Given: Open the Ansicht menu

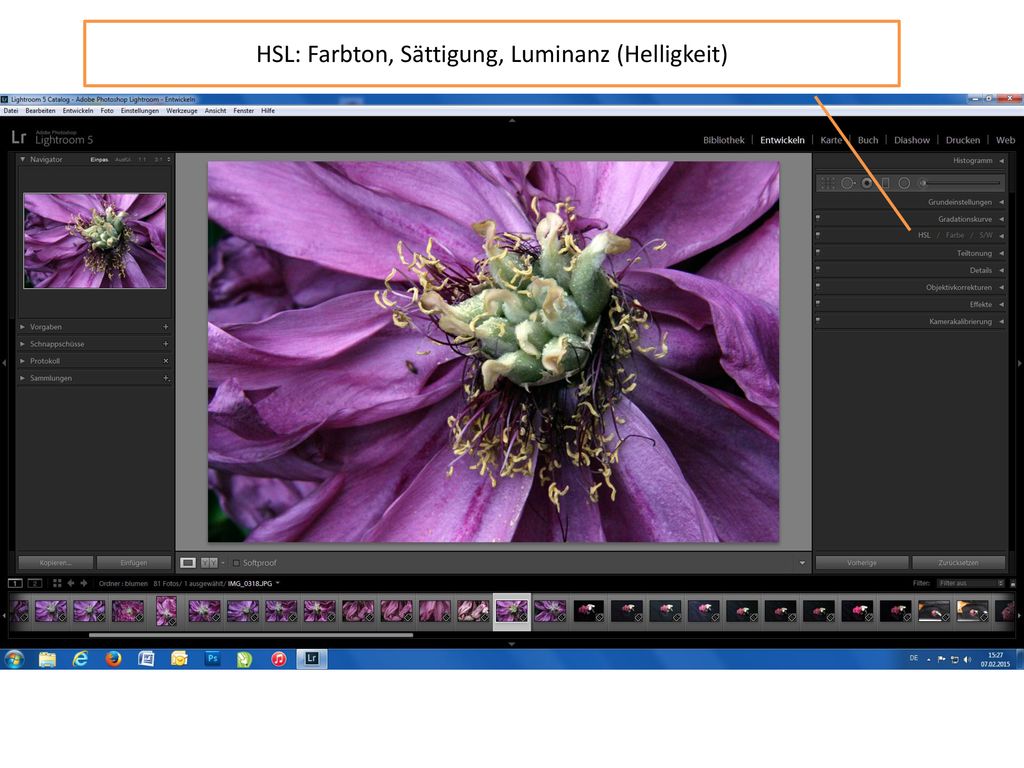Looking at the screenshot, I should pos(215,111).
